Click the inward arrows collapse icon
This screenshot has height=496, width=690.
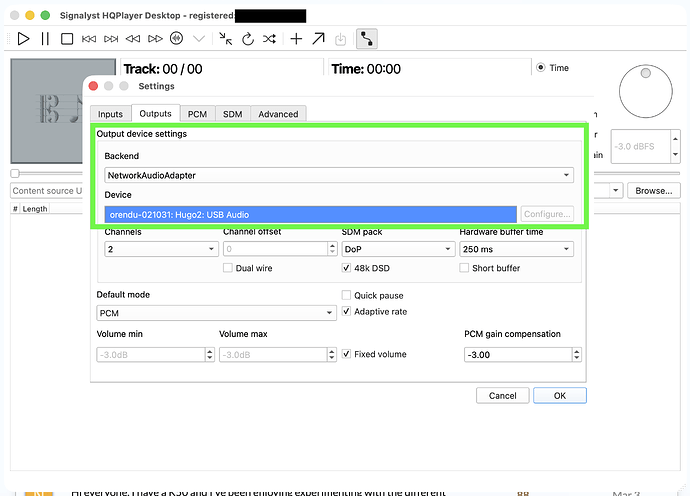pyautogui.click(x=226, y=39)
